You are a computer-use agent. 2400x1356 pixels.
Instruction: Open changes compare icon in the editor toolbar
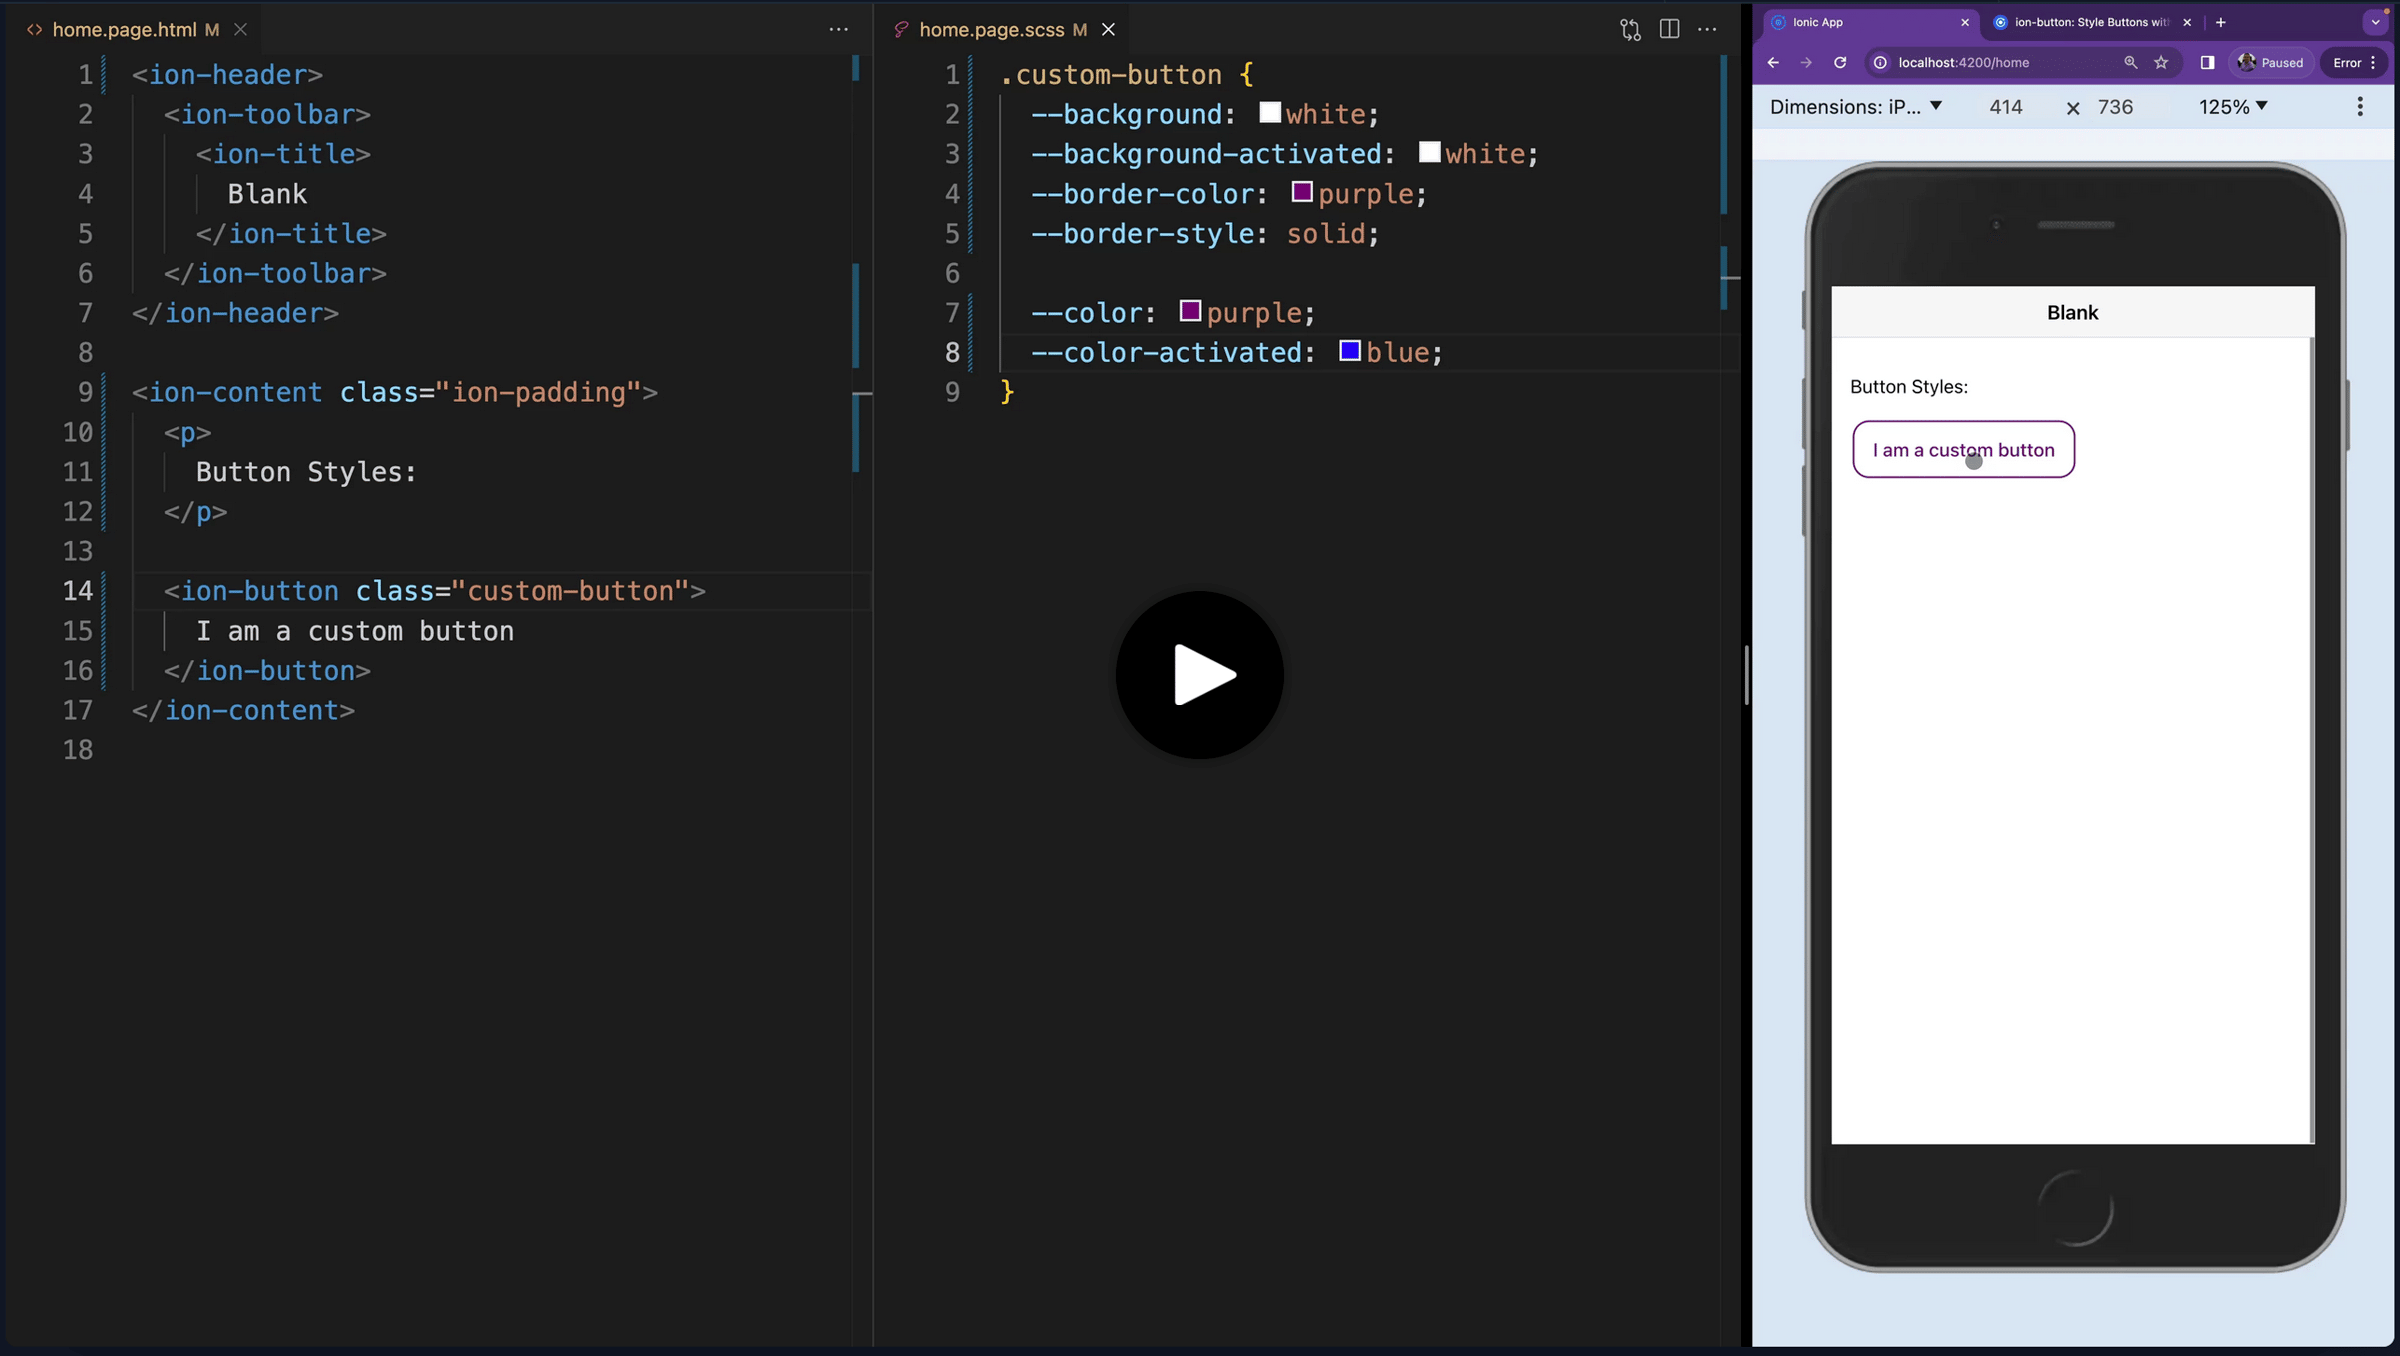click(x=1630, y=29)
